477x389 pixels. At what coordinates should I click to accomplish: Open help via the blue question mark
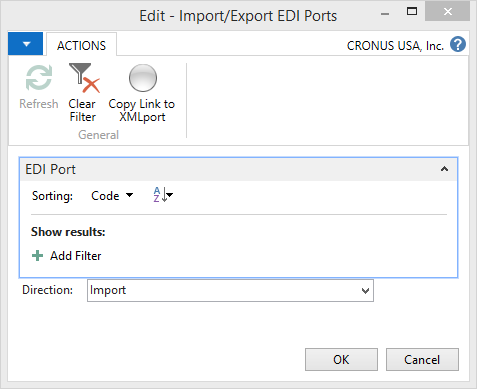tap(458, 44)
